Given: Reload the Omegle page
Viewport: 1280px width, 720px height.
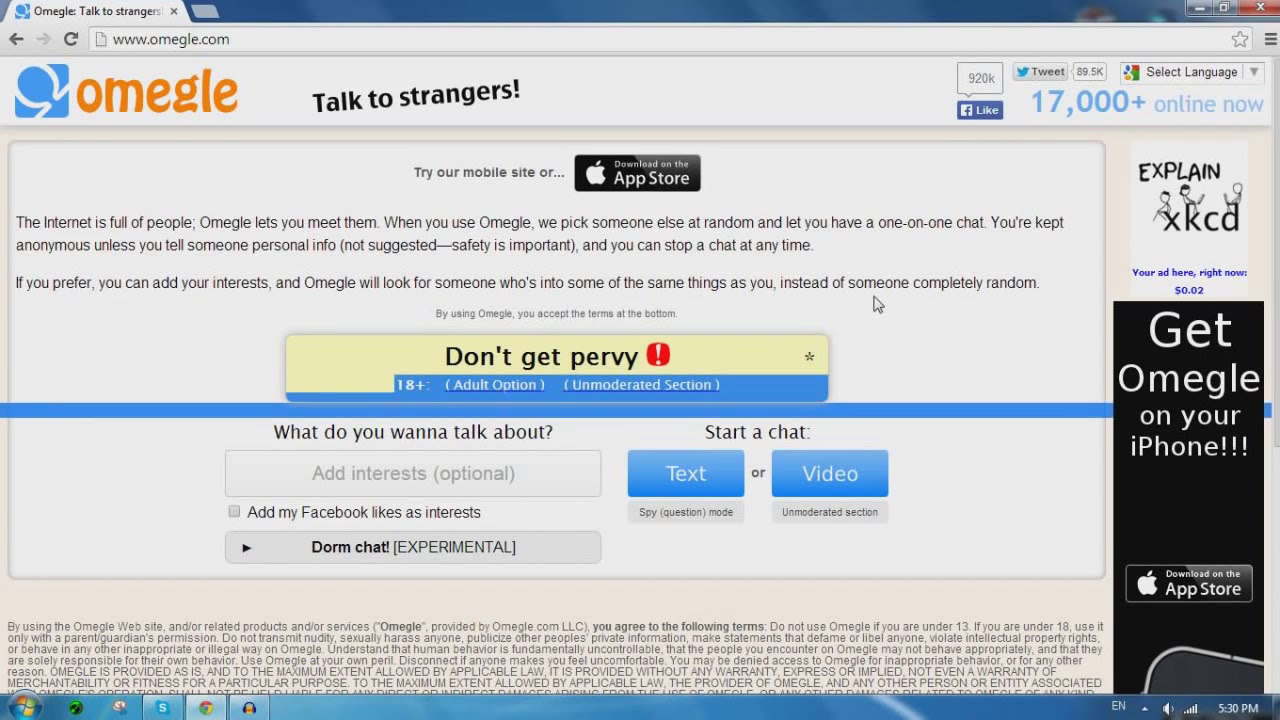Looking at the screenshot, I should (70, 39).
